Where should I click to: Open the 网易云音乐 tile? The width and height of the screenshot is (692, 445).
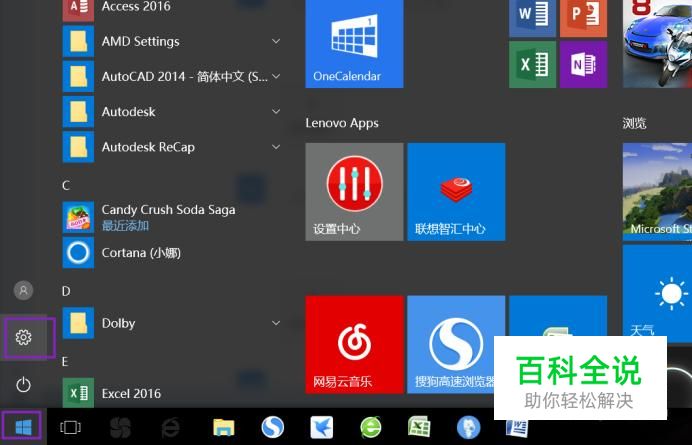tap(354, 344)
